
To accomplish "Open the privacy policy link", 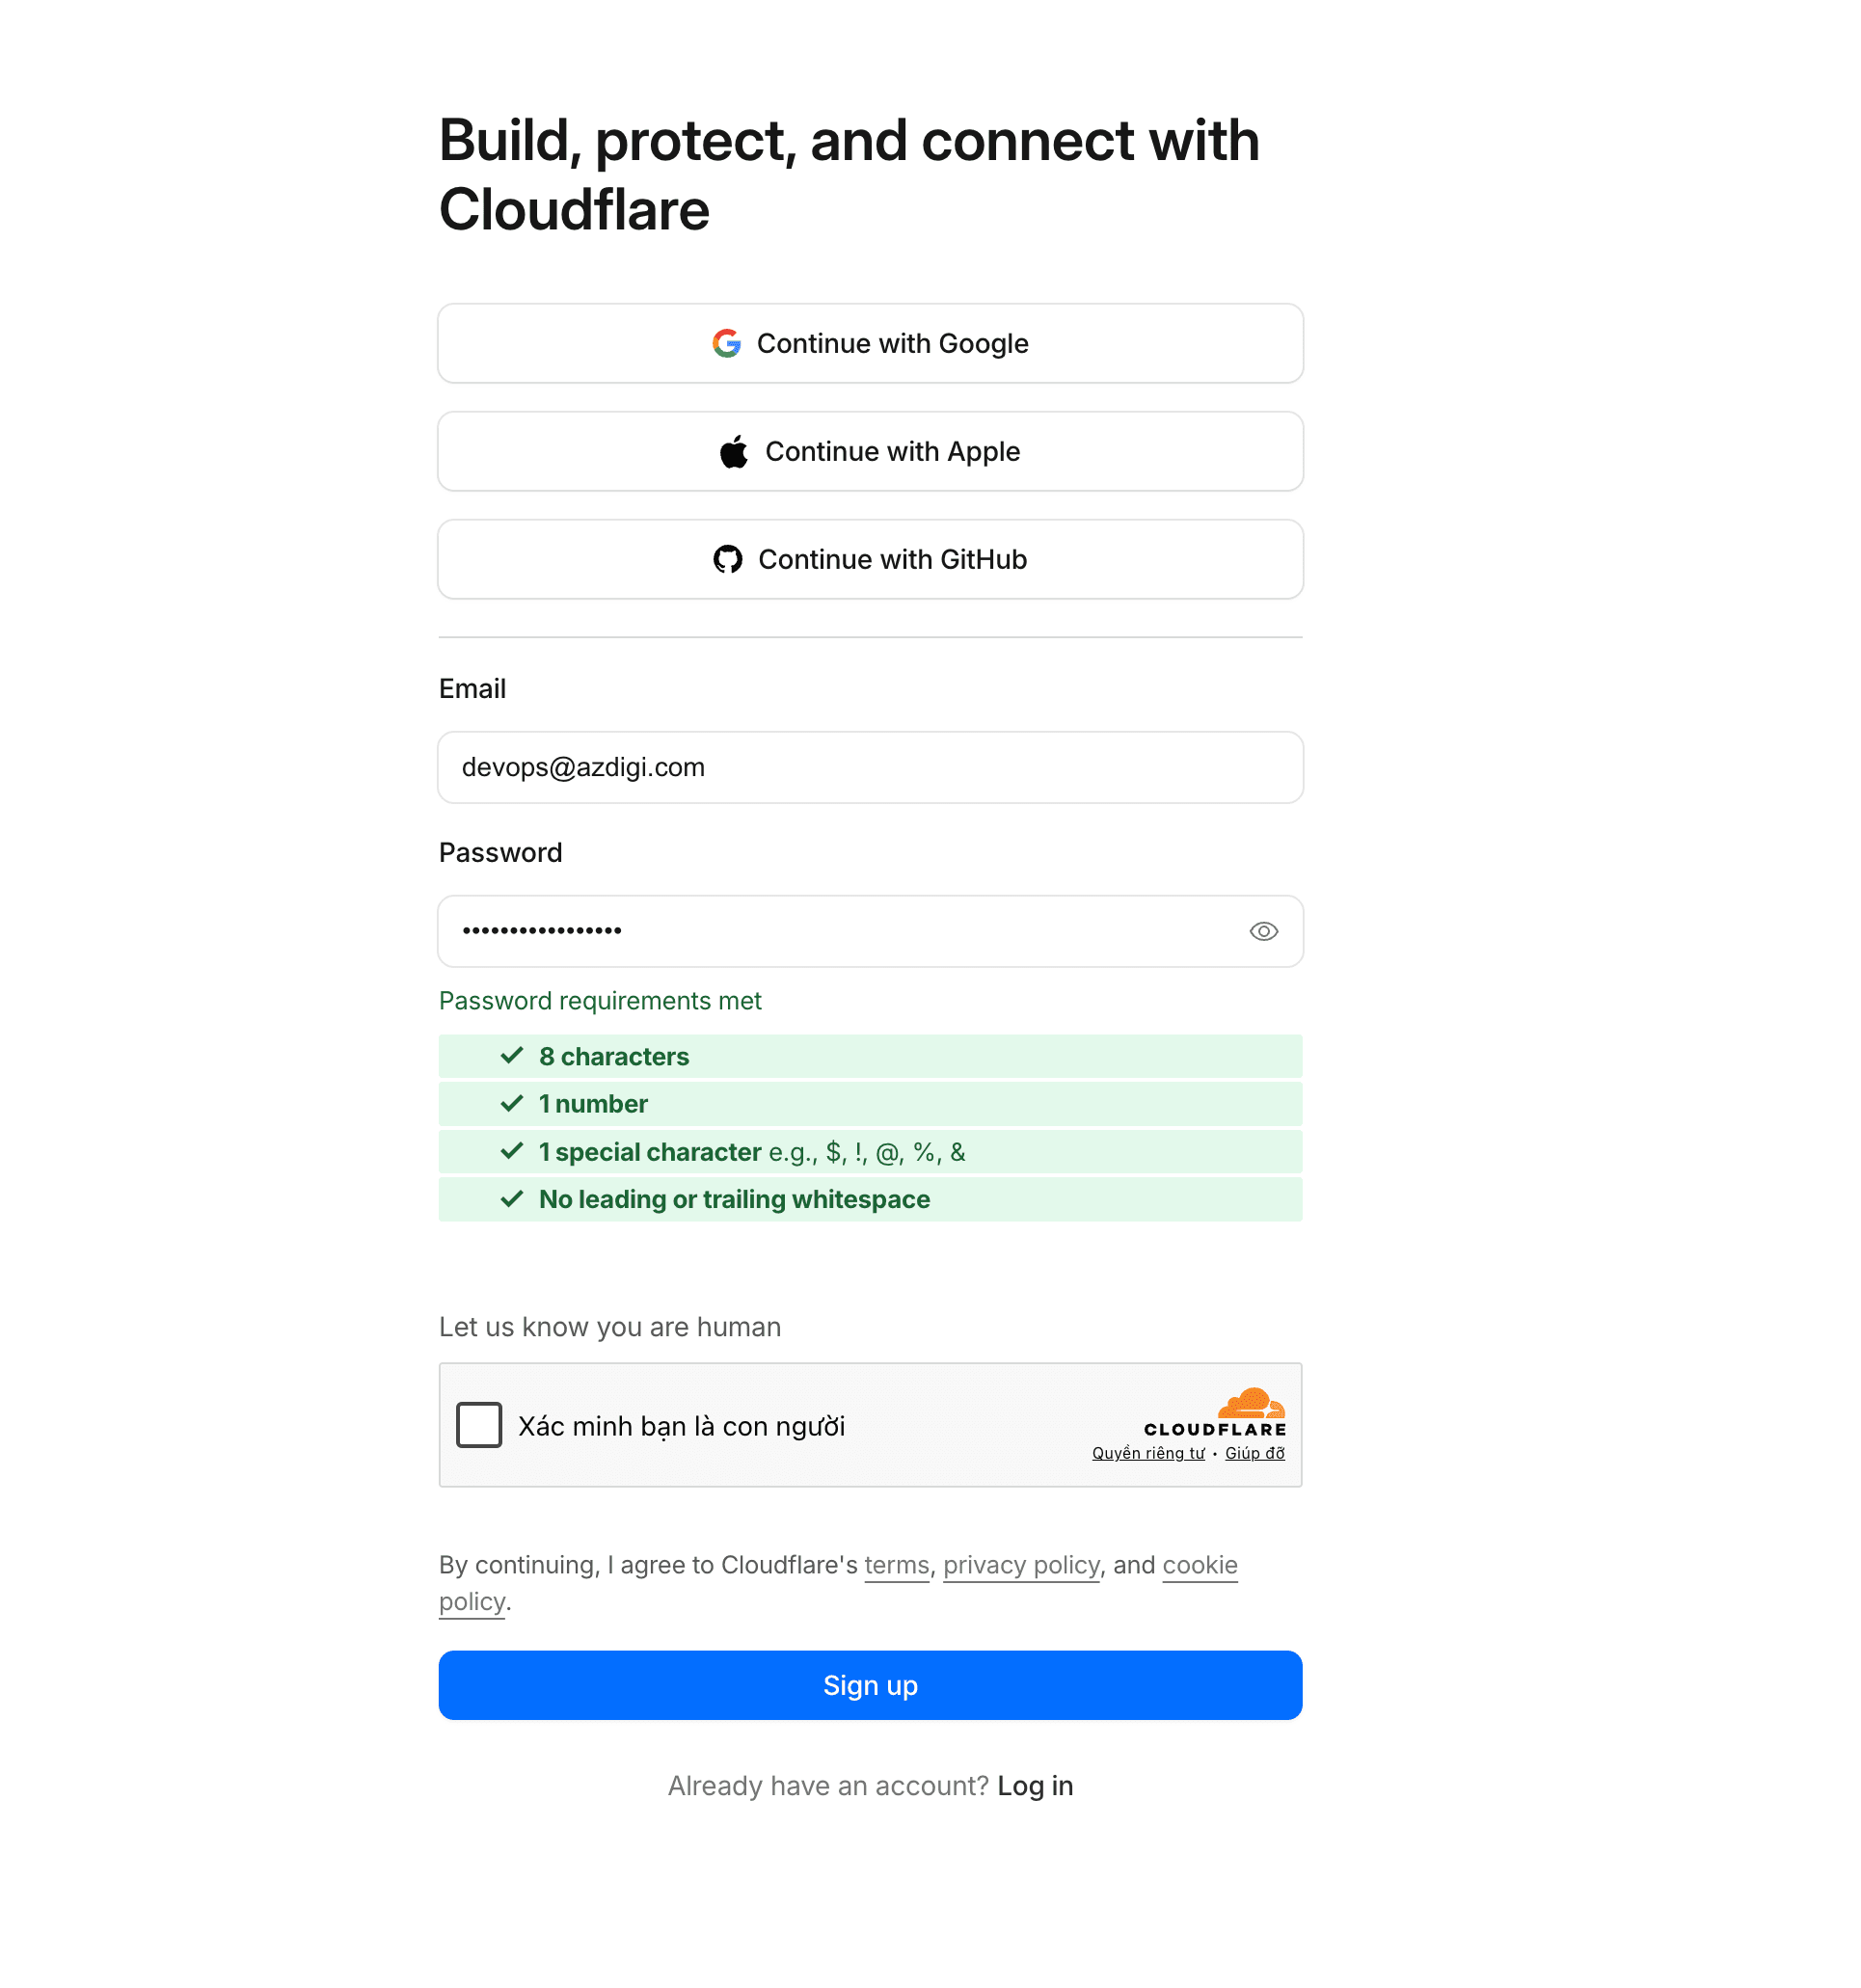I will click(x=1021, y=1565).
